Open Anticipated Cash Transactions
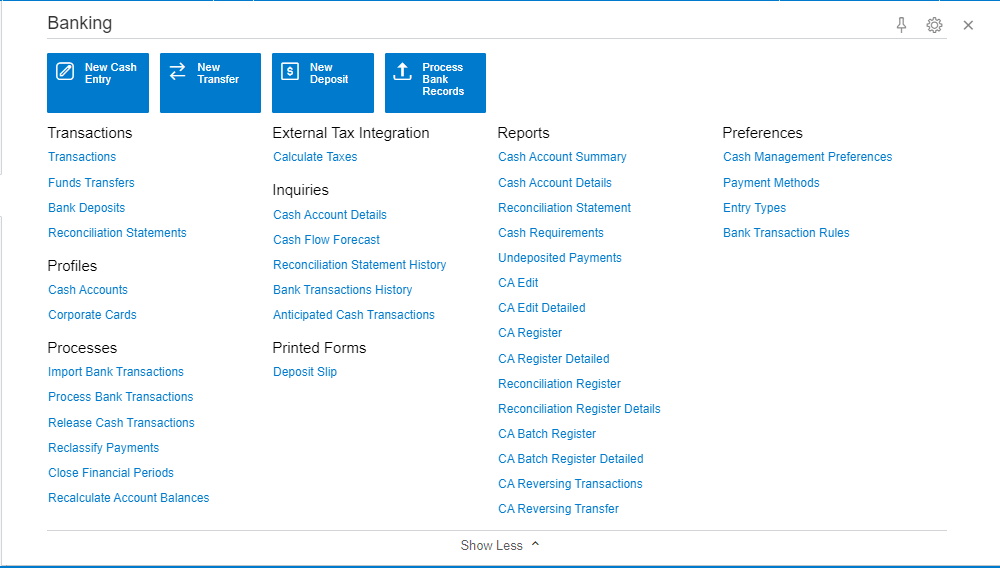 [x=354, y=315]
